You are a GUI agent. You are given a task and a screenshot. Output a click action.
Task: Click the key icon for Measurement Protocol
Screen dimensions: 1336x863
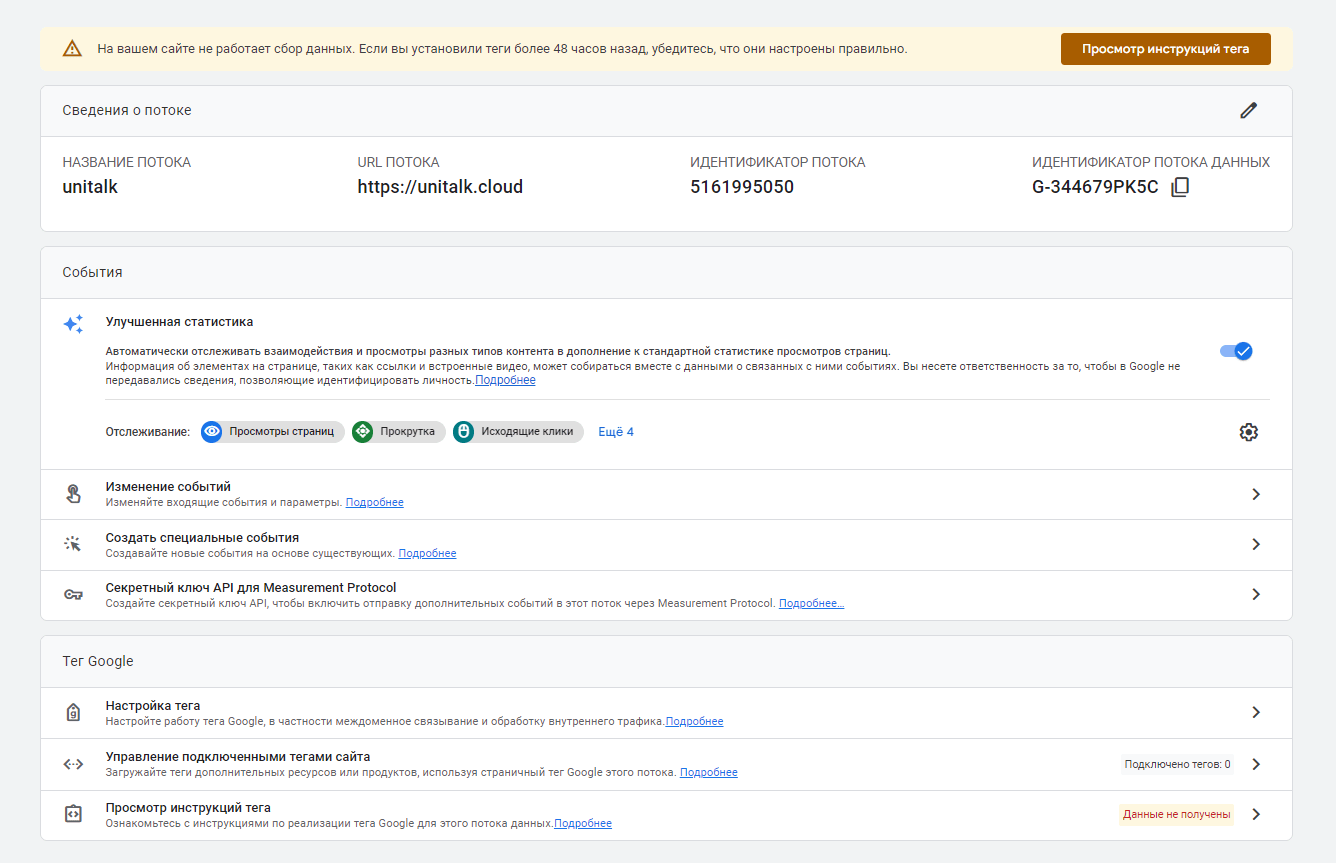pos(73,595)
